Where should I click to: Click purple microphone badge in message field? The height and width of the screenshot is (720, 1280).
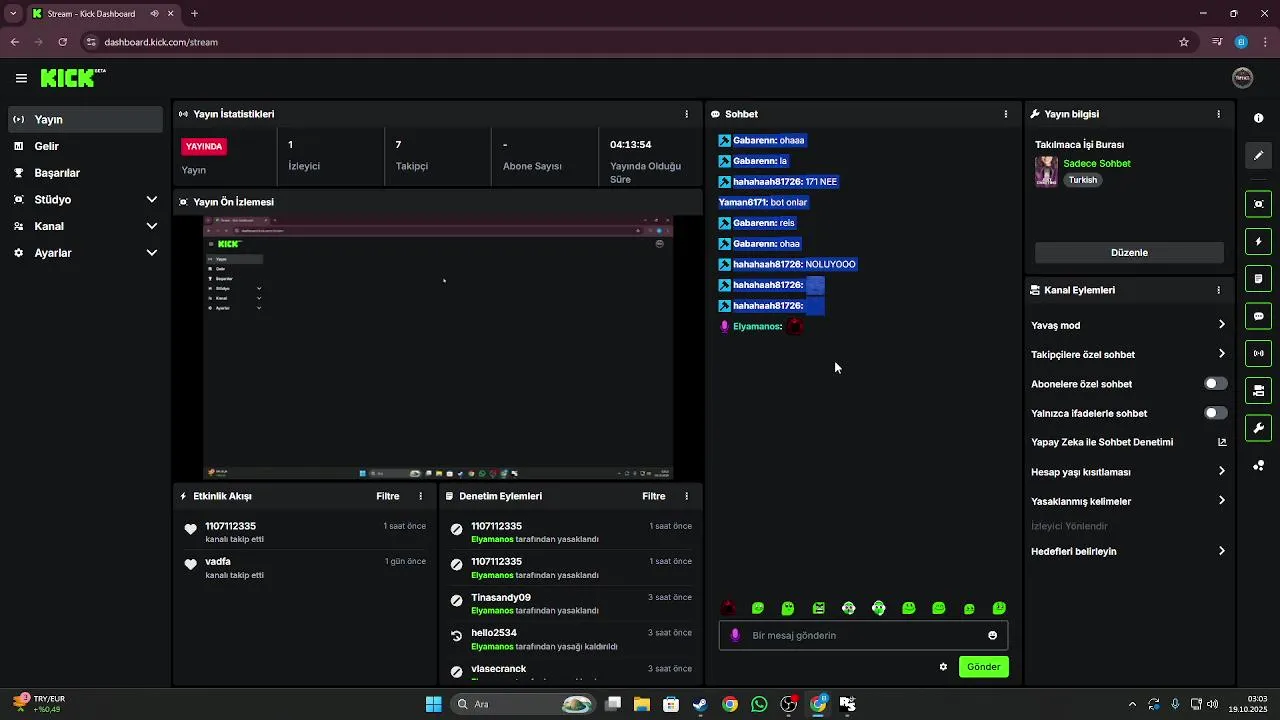coord(735,635)
